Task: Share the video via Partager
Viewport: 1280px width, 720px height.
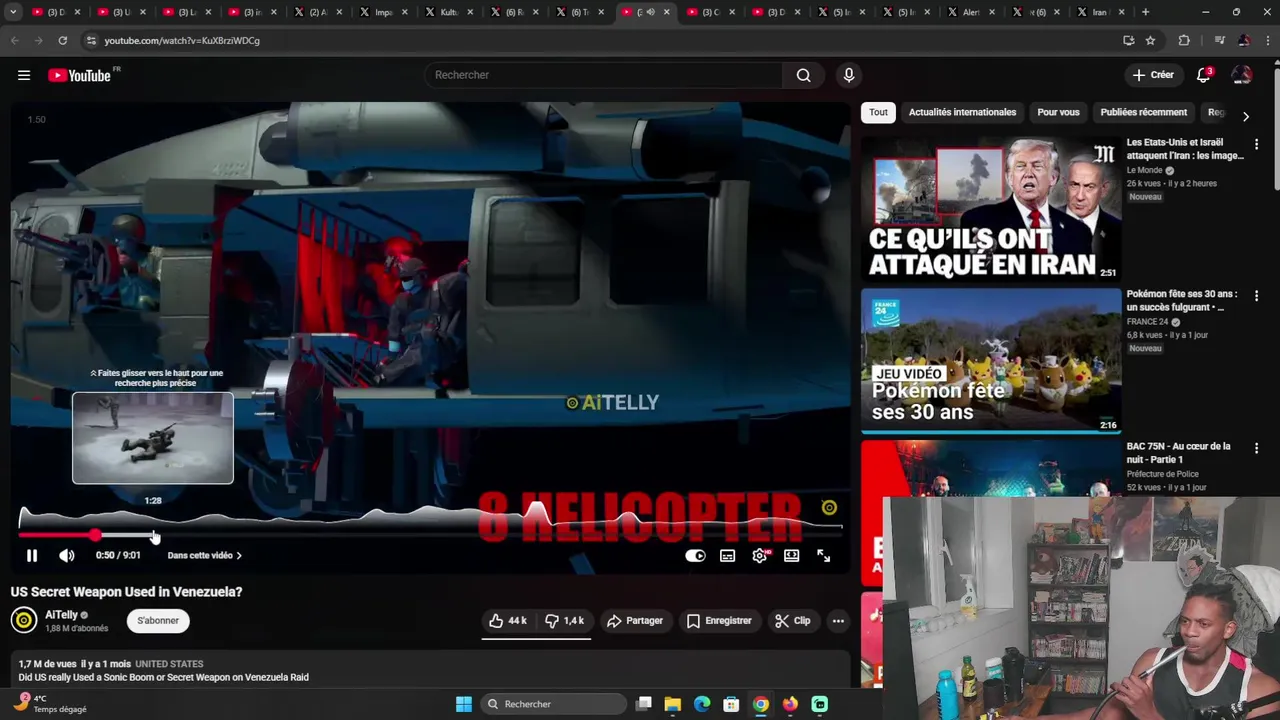Action: 635,621
